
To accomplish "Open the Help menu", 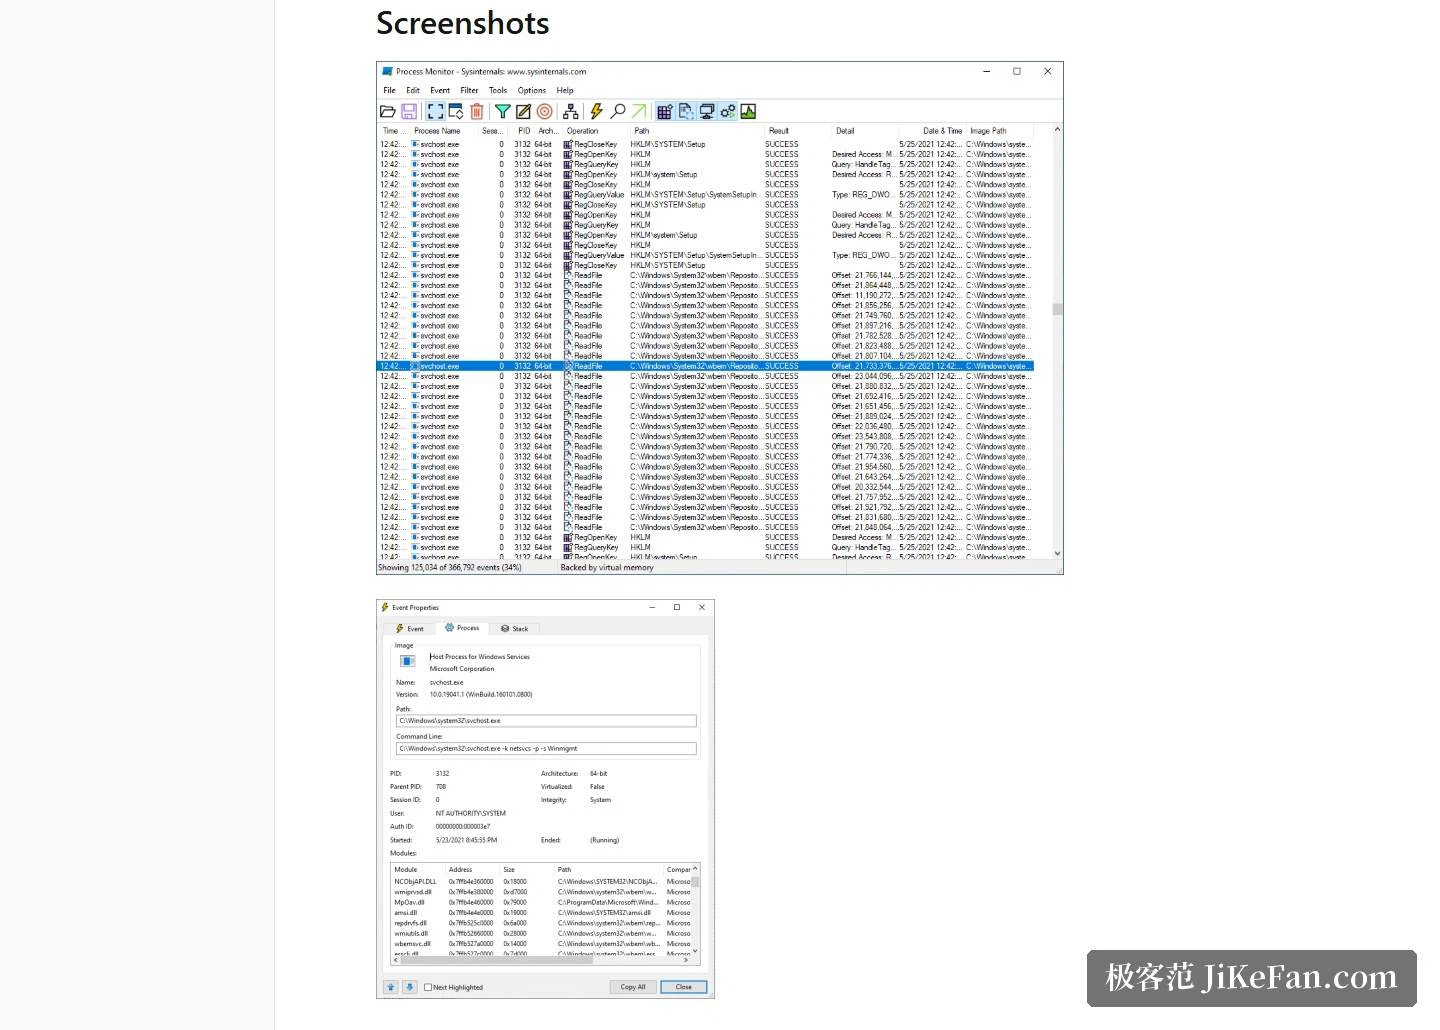I will click(x=565, y=90).
